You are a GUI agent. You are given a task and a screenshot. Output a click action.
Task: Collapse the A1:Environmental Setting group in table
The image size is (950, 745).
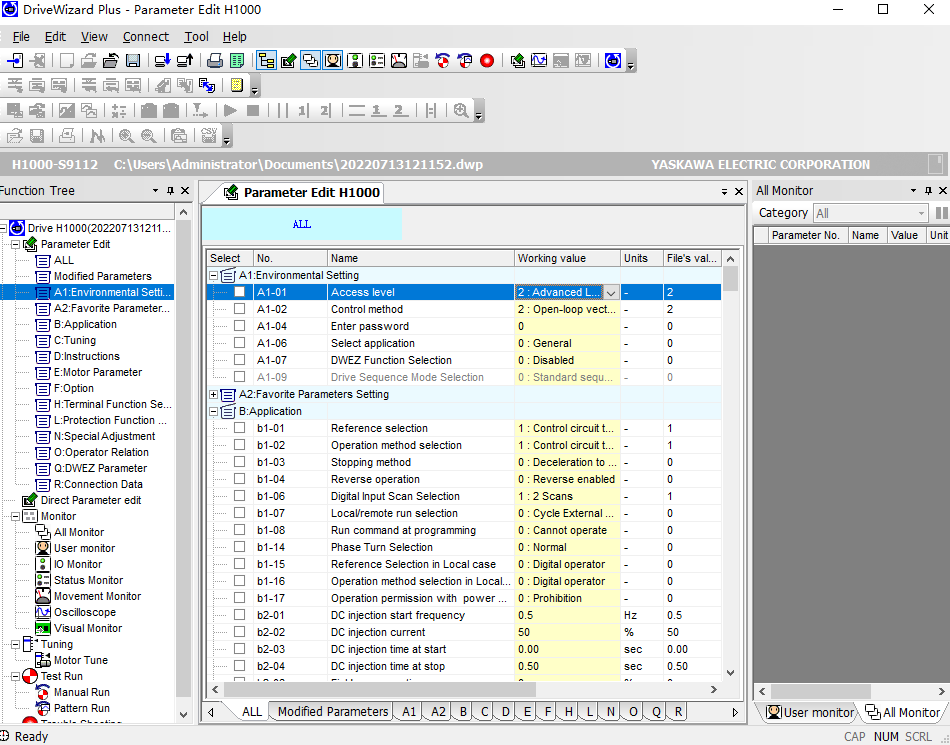click(x=213, y=275)
